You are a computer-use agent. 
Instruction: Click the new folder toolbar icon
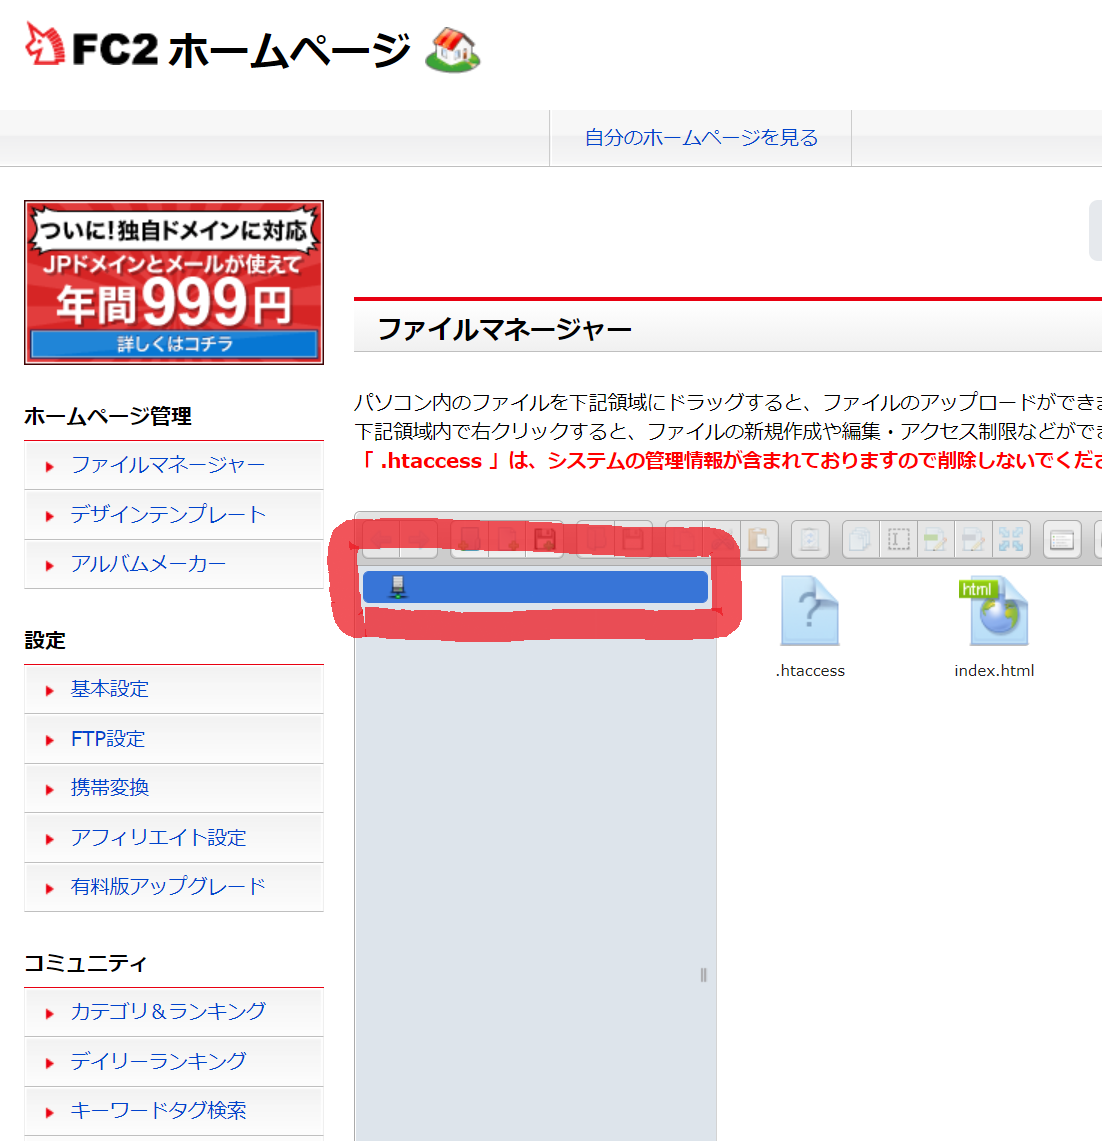click(469, 540)
